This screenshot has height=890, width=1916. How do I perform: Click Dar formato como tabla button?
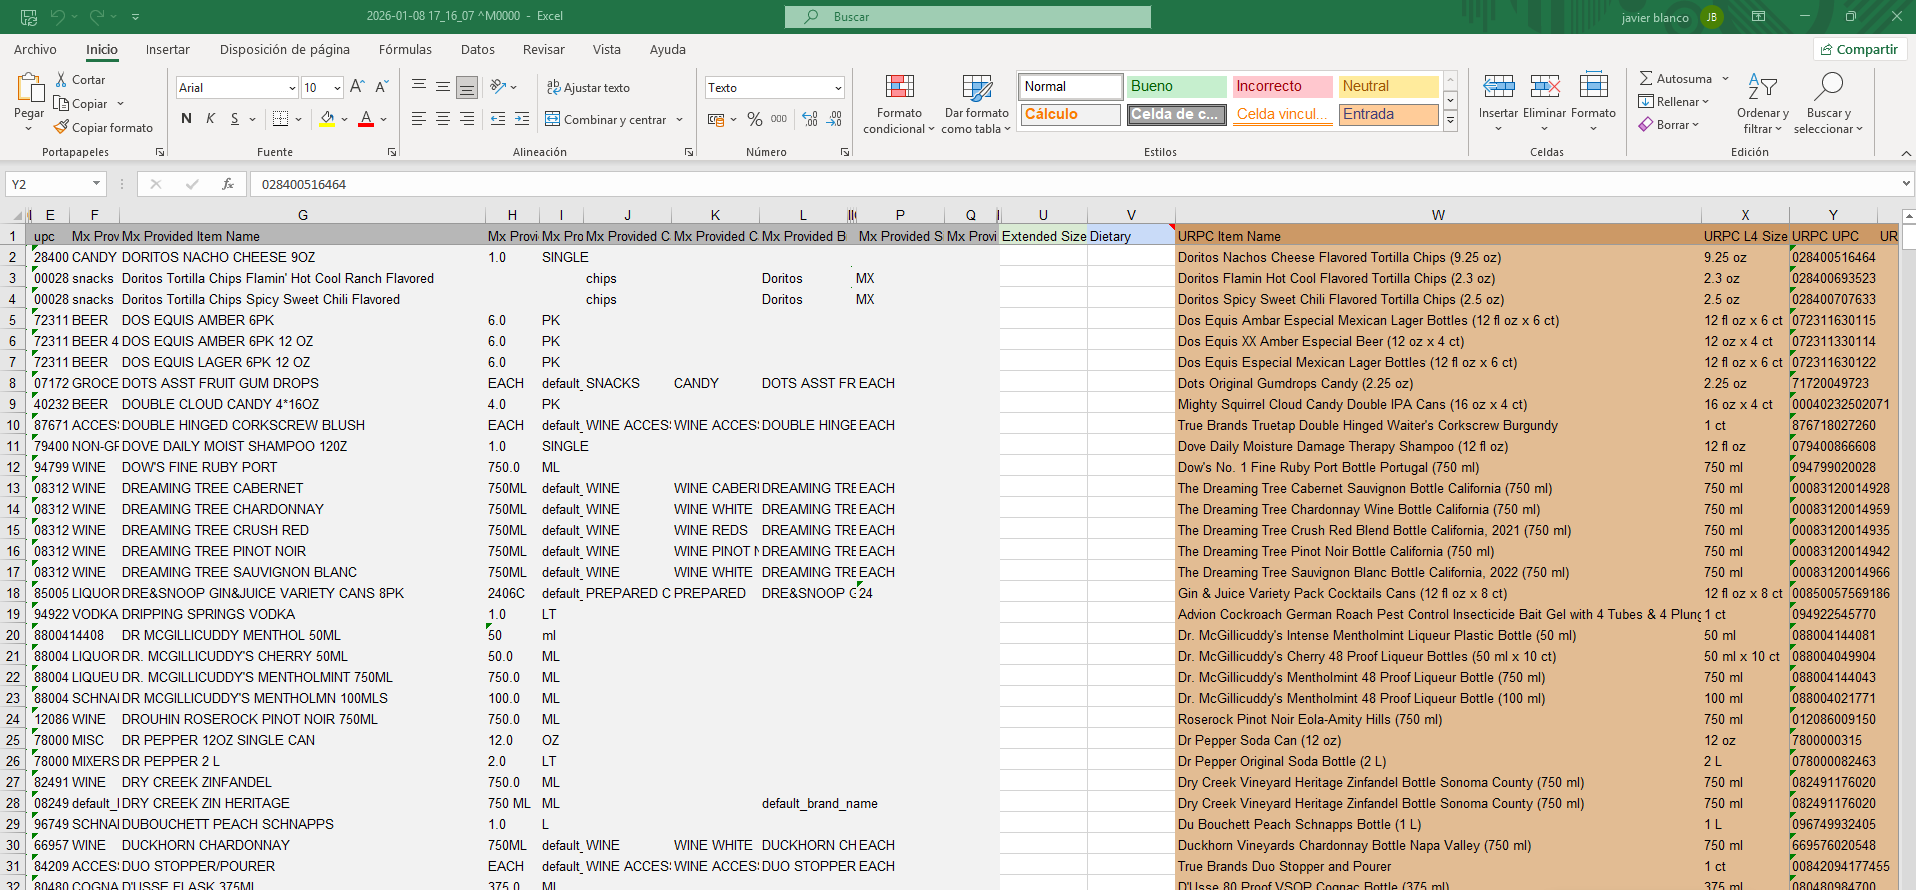coord(976,103)
